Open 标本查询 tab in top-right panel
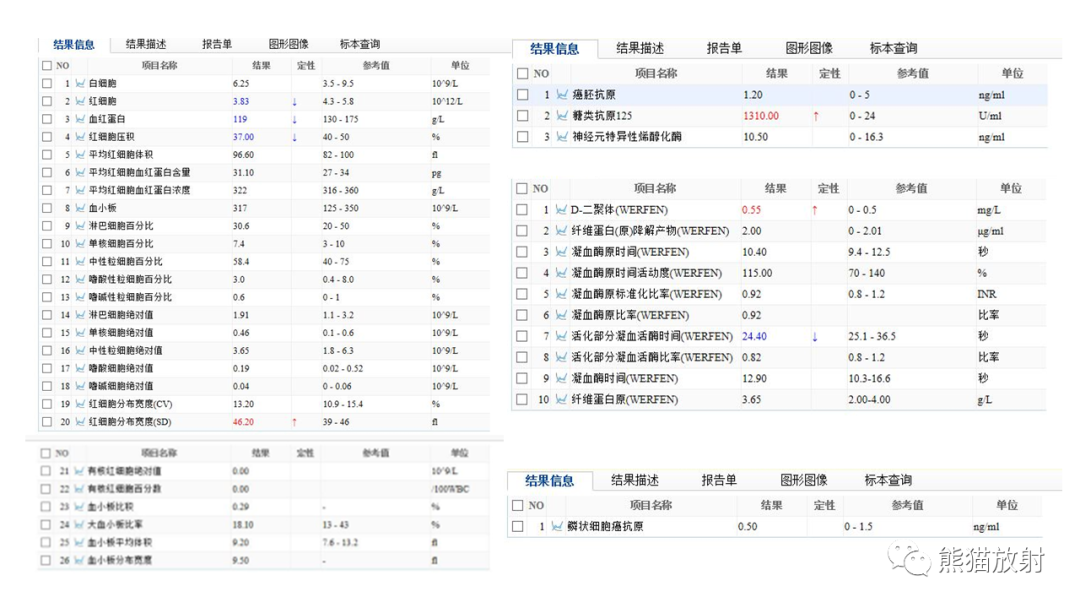 point(893,48)
